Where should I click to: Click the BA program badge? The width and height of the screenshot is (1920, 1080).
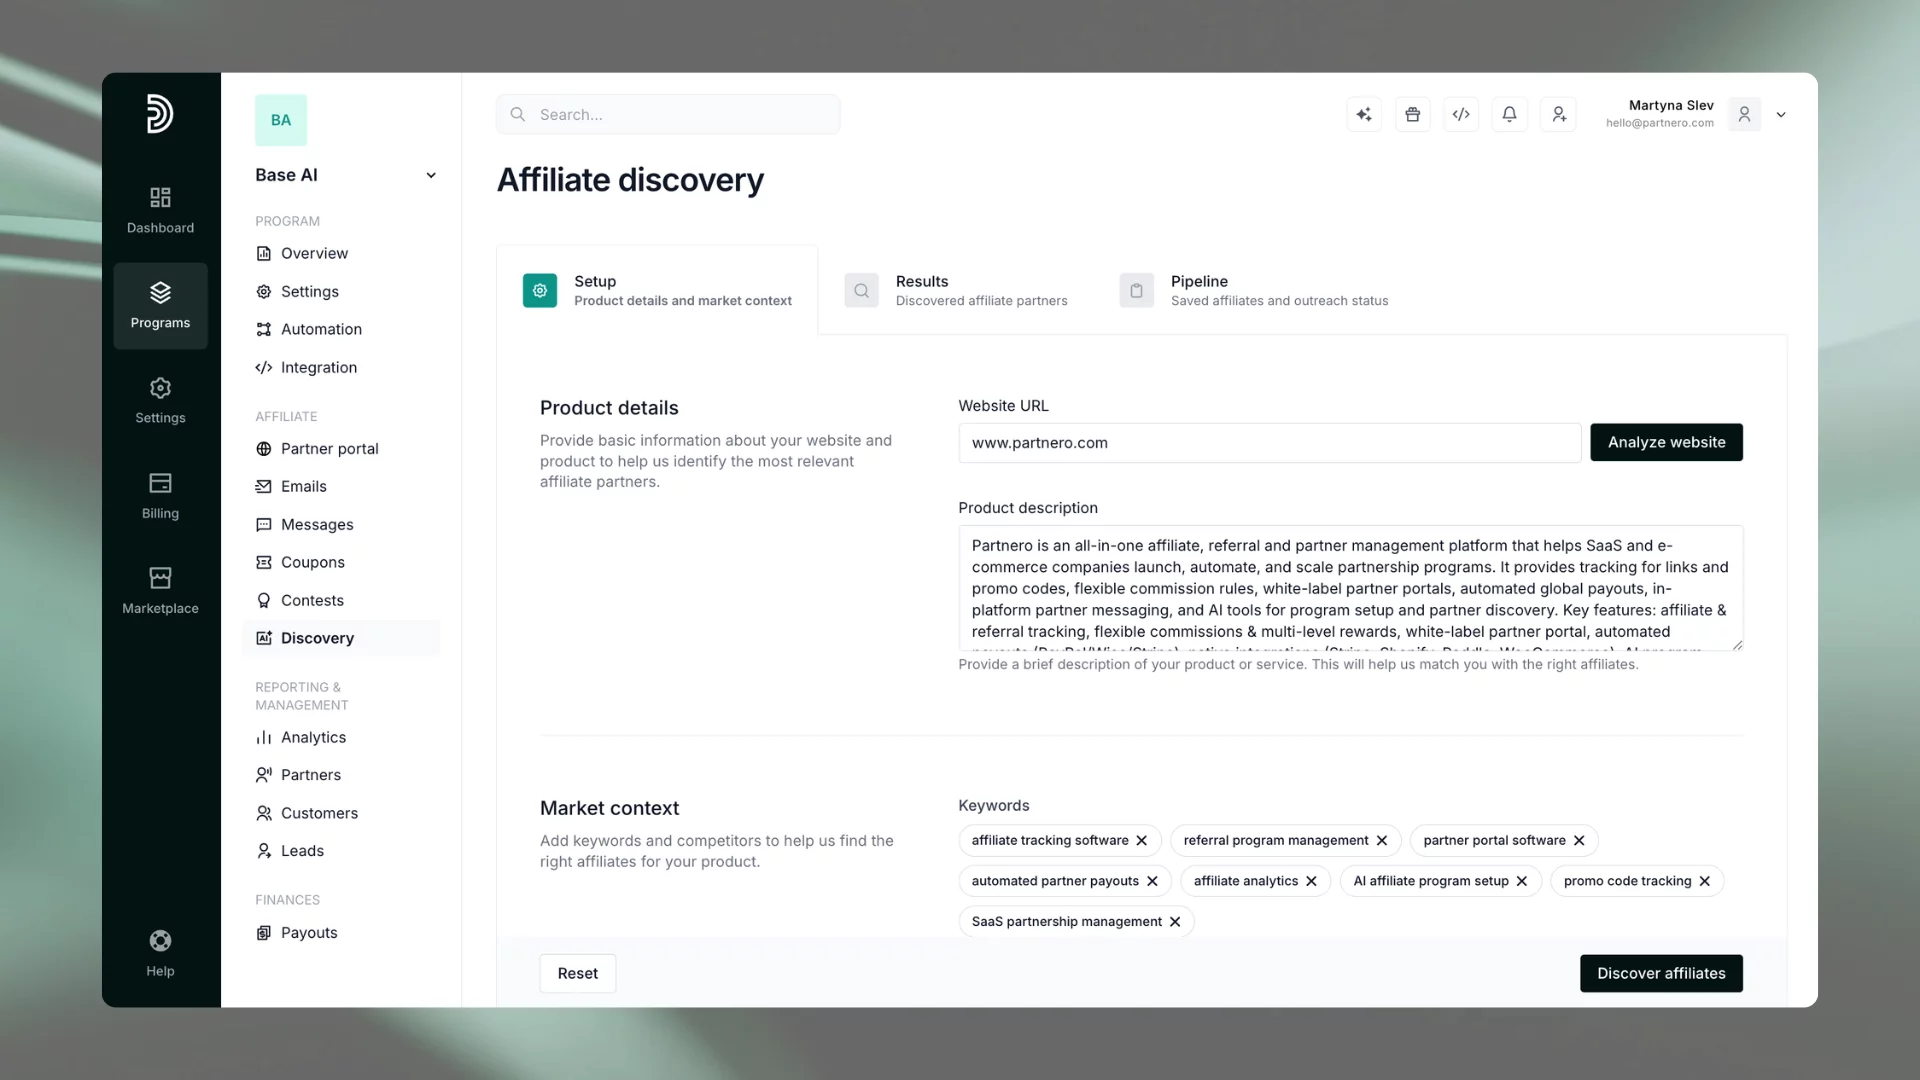281,120
